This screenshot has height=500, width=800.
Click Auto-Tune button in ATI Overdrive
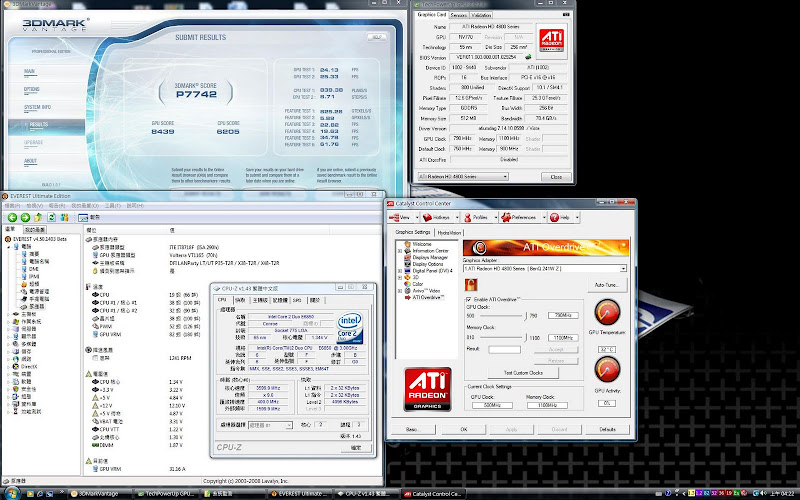607,285
